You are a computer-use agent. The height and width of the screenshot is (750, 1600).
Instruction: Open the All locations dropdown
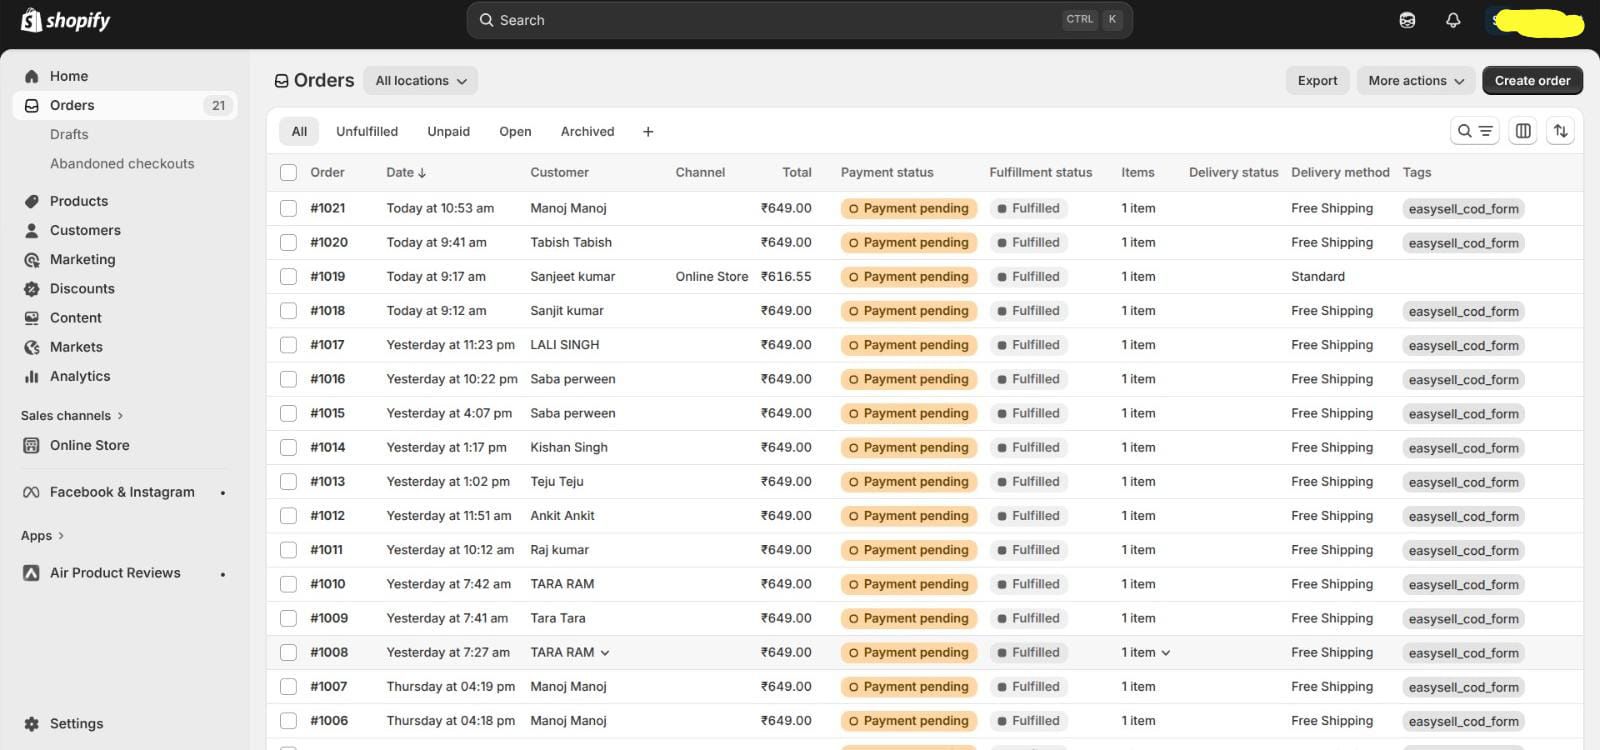click(x=420, y=81)
